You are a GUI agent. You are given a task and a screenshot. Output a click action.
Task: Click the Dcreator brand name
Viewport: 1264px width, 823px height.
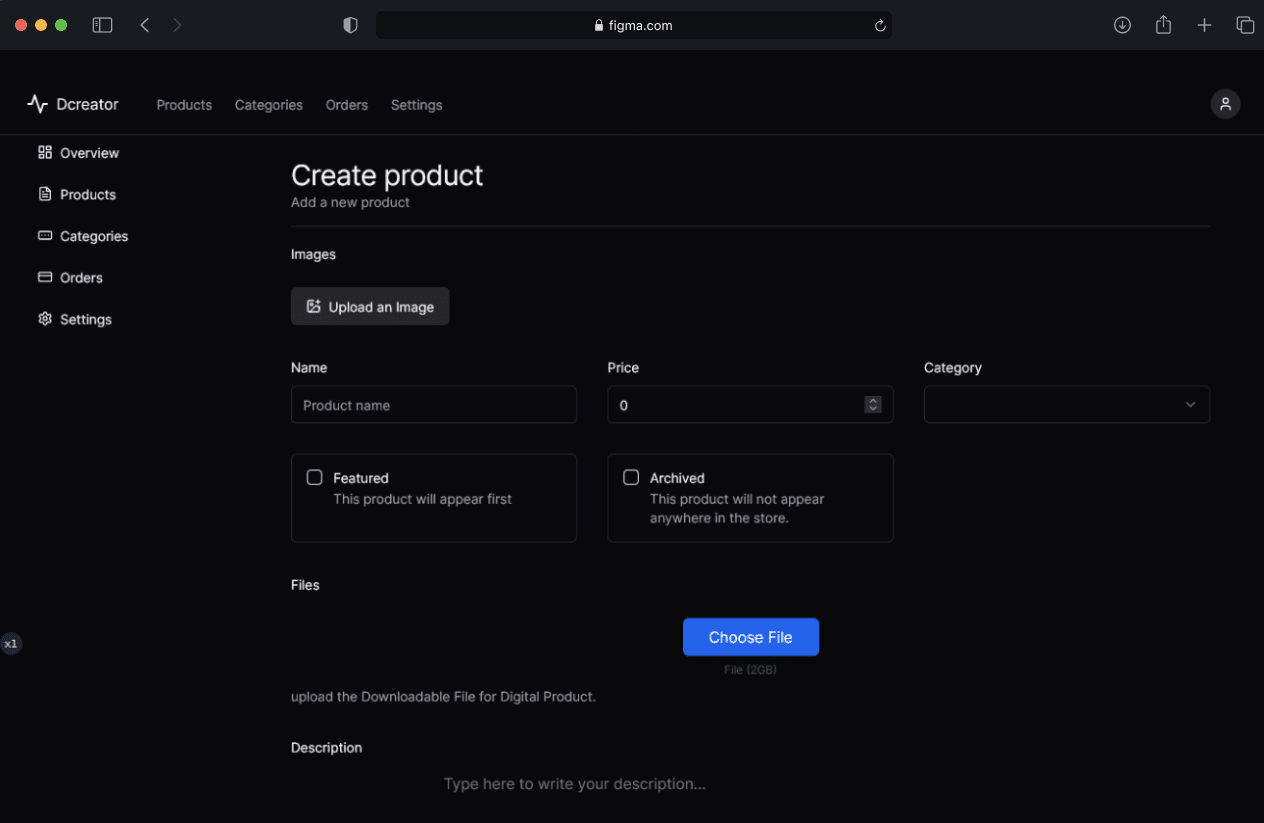click(87, 104)
